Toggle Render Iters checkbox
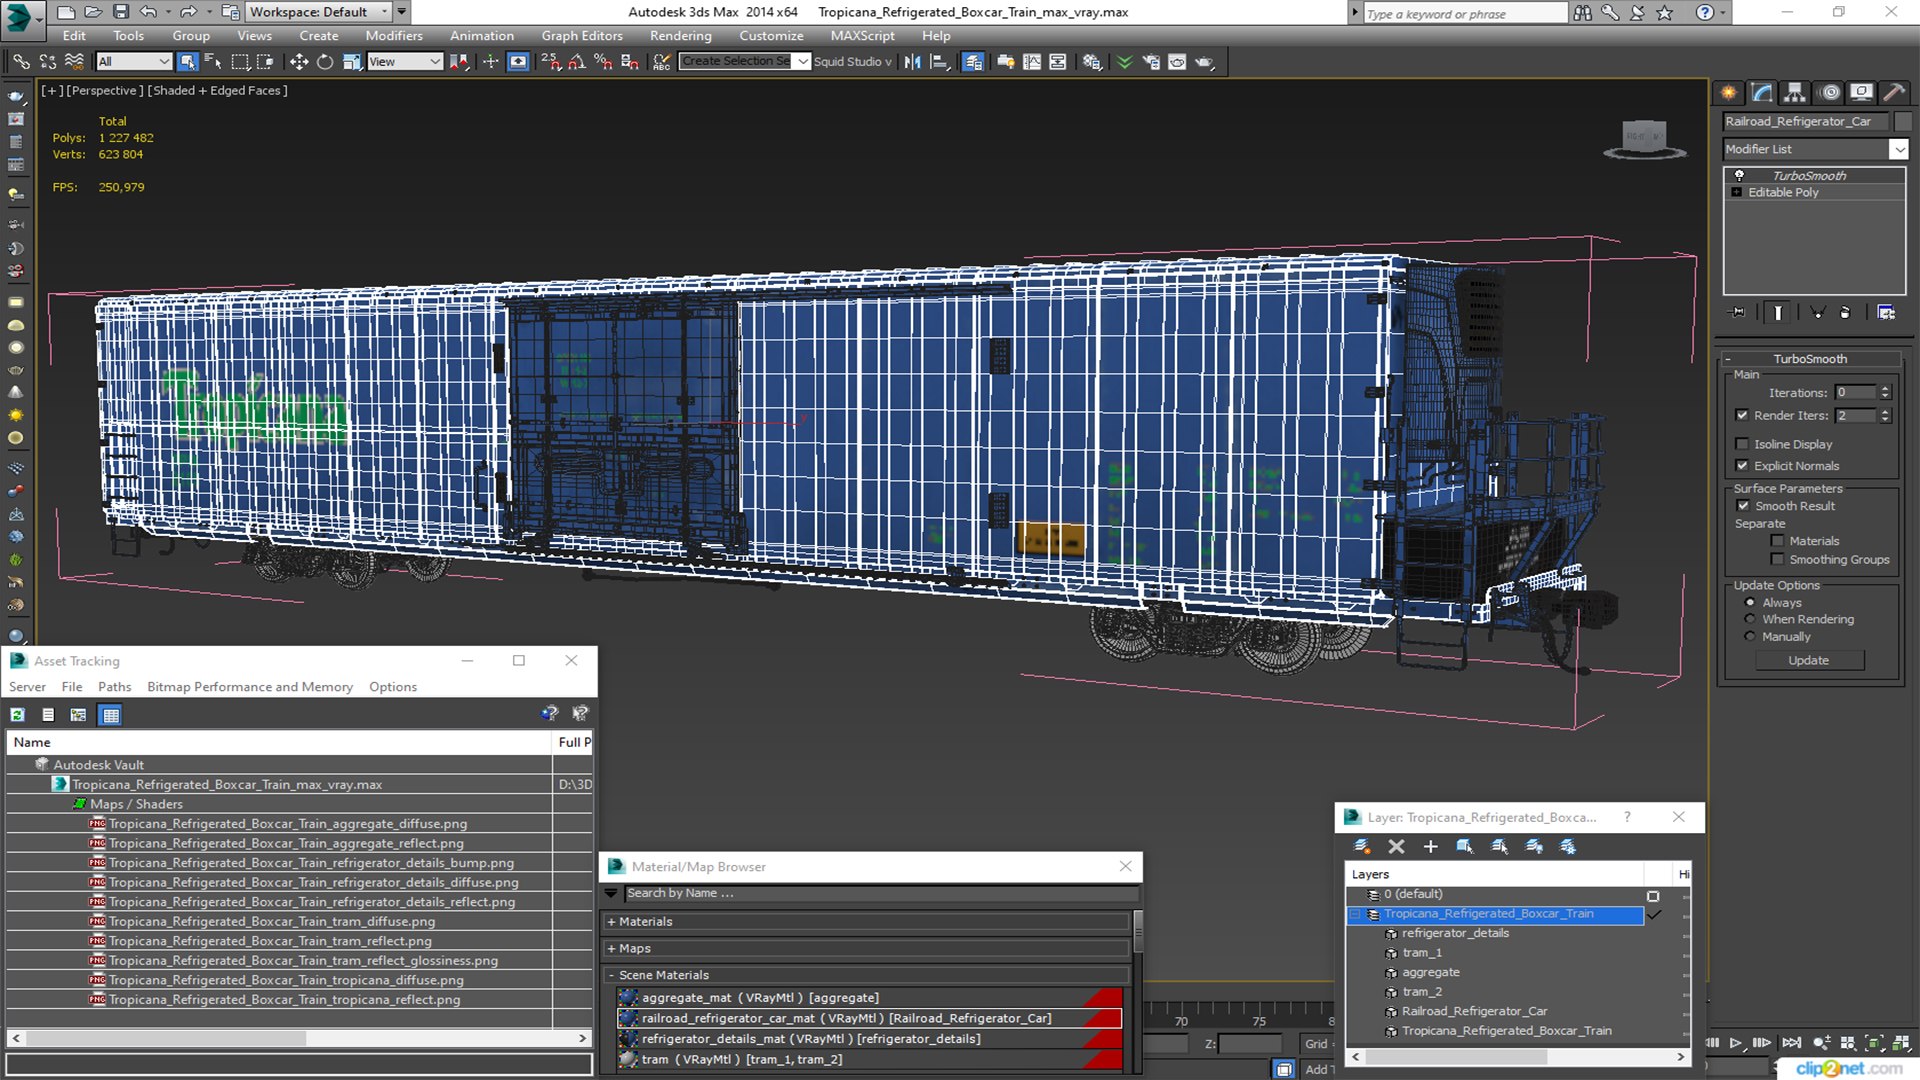This screenshot has width=1920, height=1080. [x=1742, y=415]
